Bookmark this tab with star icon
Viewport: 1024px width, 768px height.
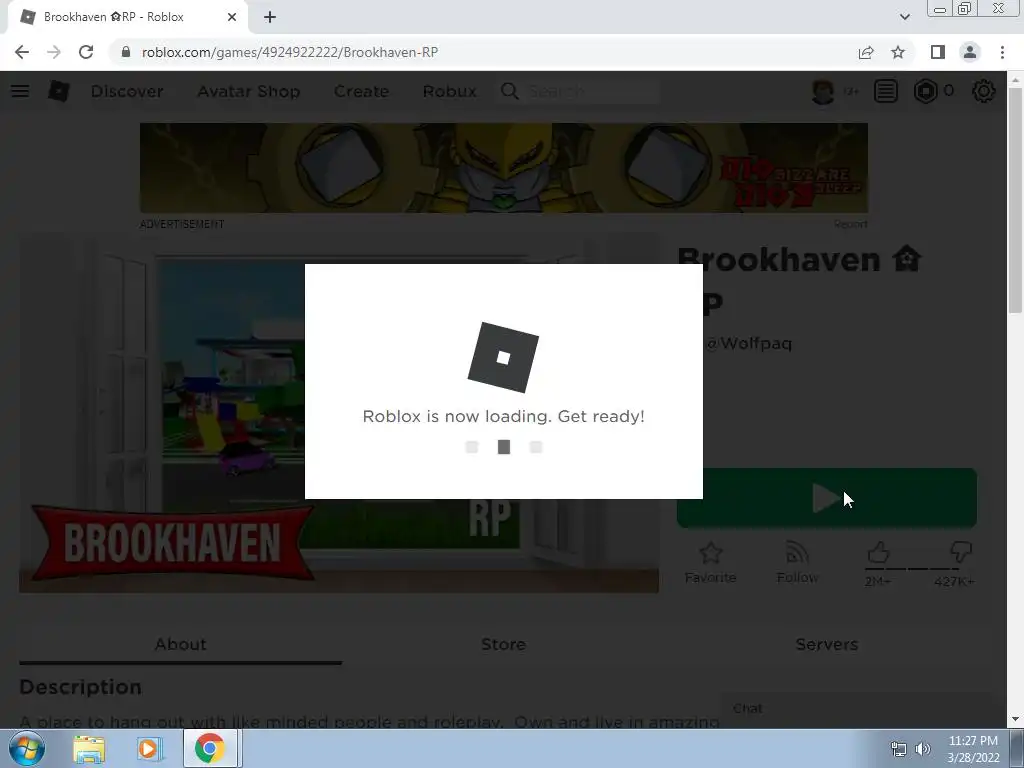point(898,52)
